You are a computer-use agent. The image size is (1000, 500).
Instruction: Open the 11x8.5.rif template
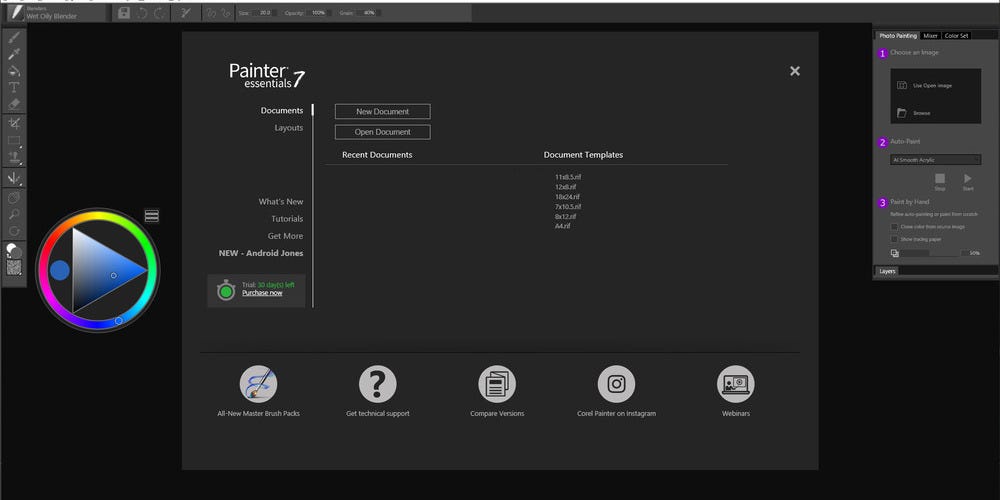568,177
